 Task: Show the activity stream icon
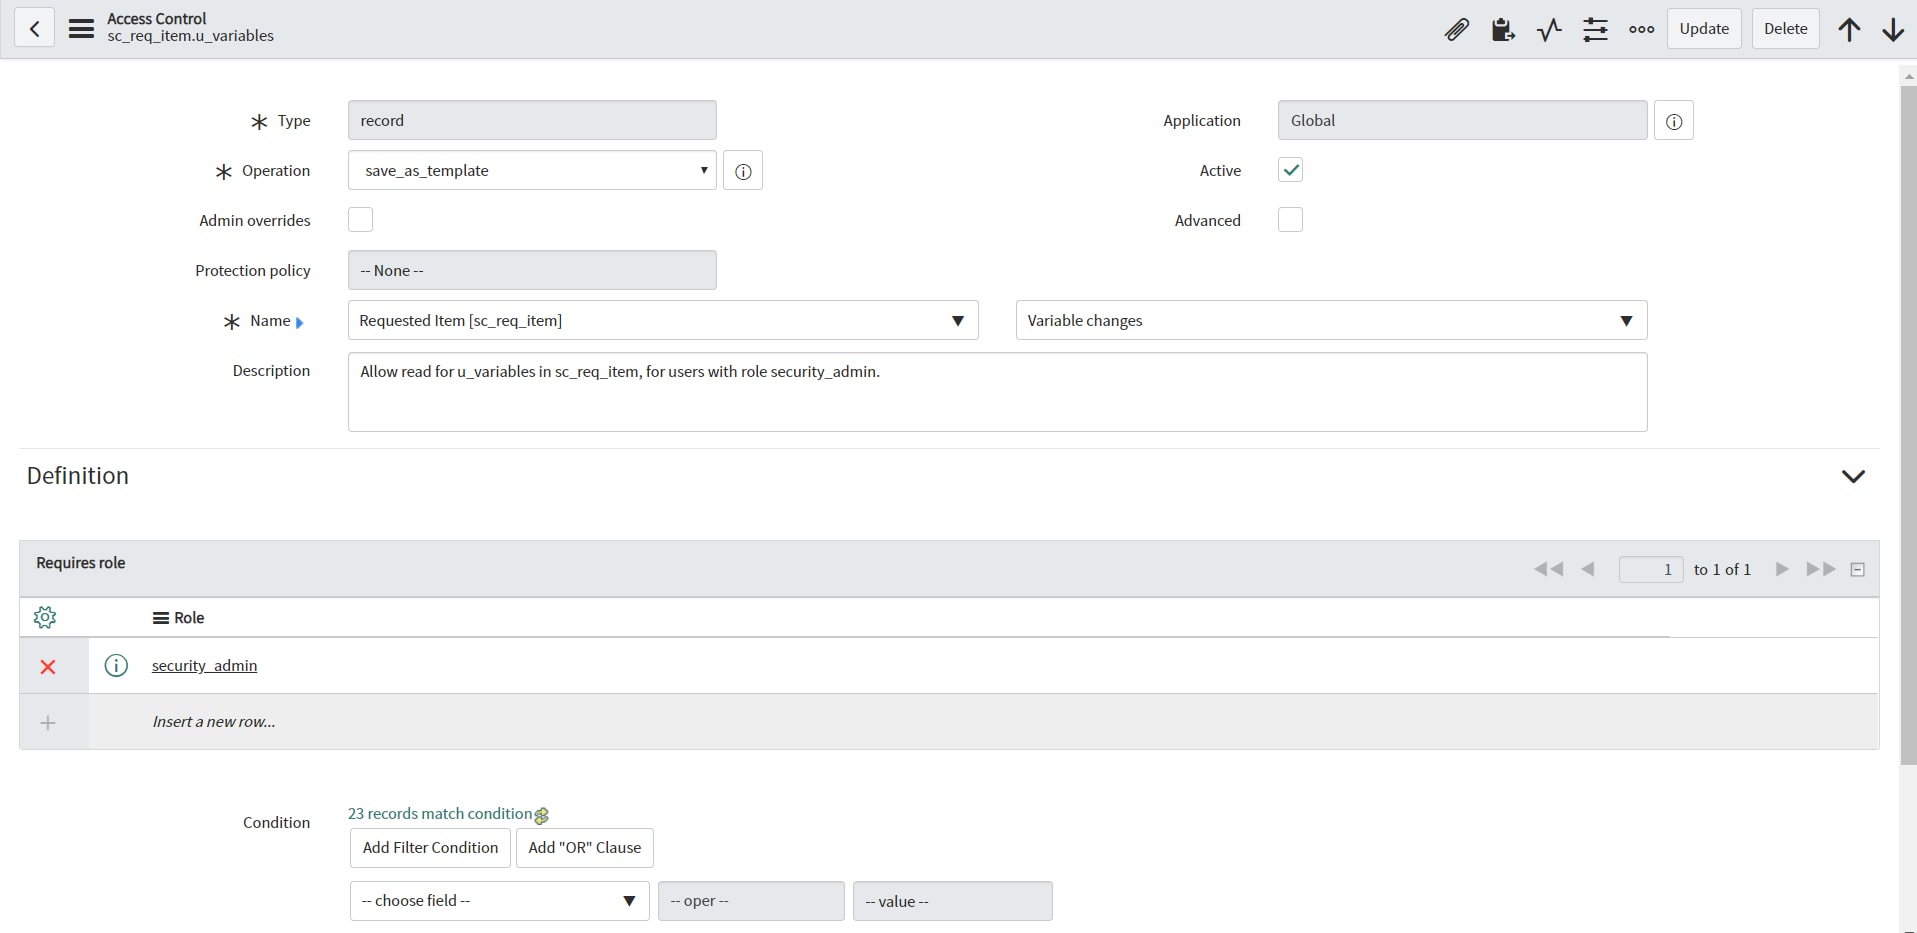pyautogui.click(x=1548, y=29)
